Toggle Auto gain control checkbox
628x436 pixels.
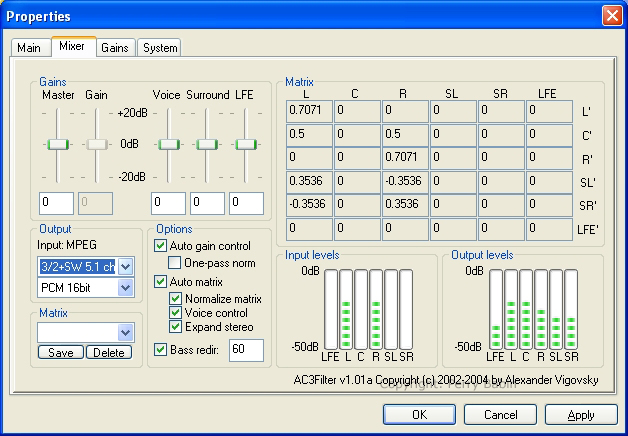(x=161, y=246)
